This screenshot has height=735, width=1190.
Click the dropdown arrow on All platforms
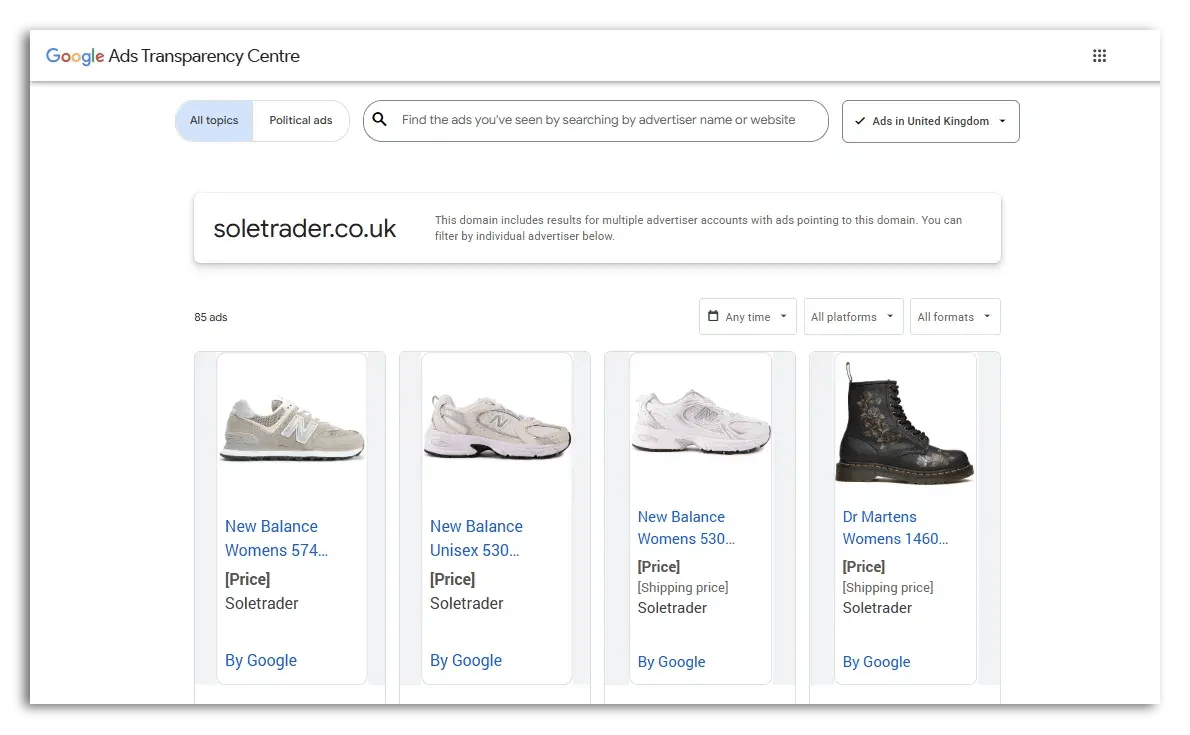[x=889, y=316]
